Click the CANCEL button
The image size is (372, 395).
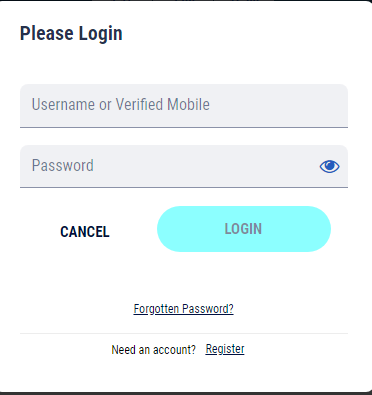pos(85,232)
